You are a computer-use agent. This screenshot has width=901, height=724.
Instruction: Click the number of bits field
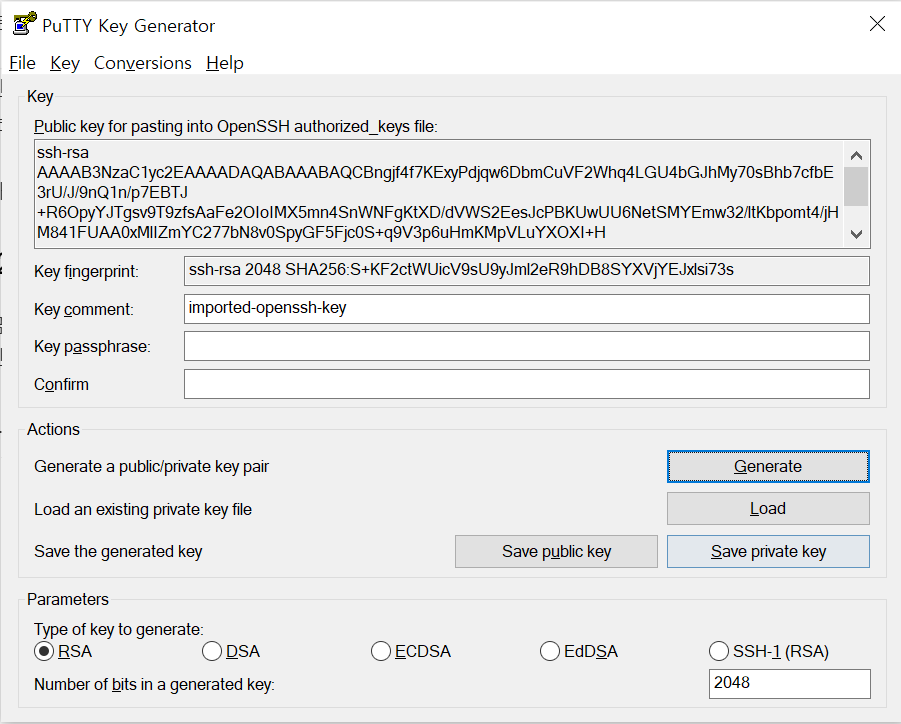[x=790, y=684]
